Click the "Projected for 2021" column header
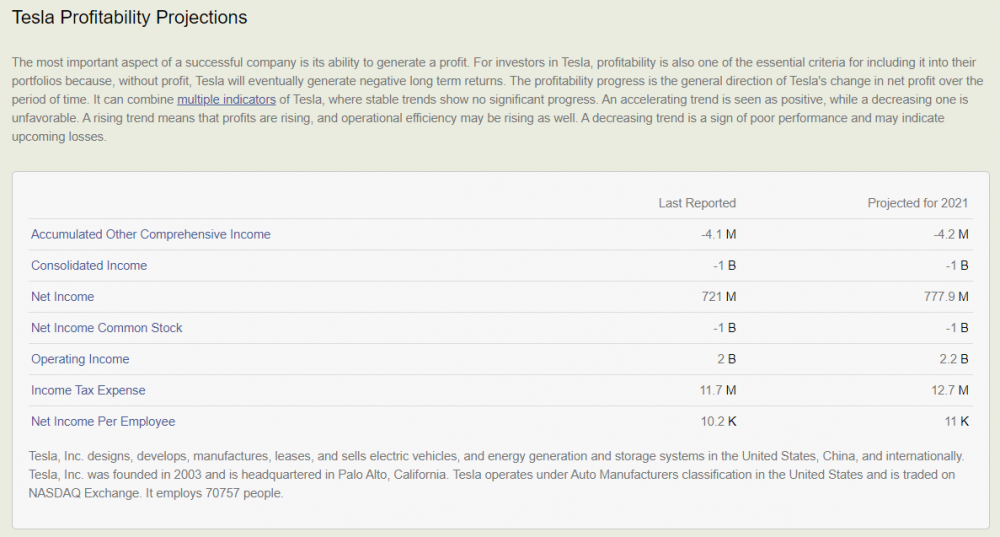This screenshot has width=1000, height=537. (917, 203)
